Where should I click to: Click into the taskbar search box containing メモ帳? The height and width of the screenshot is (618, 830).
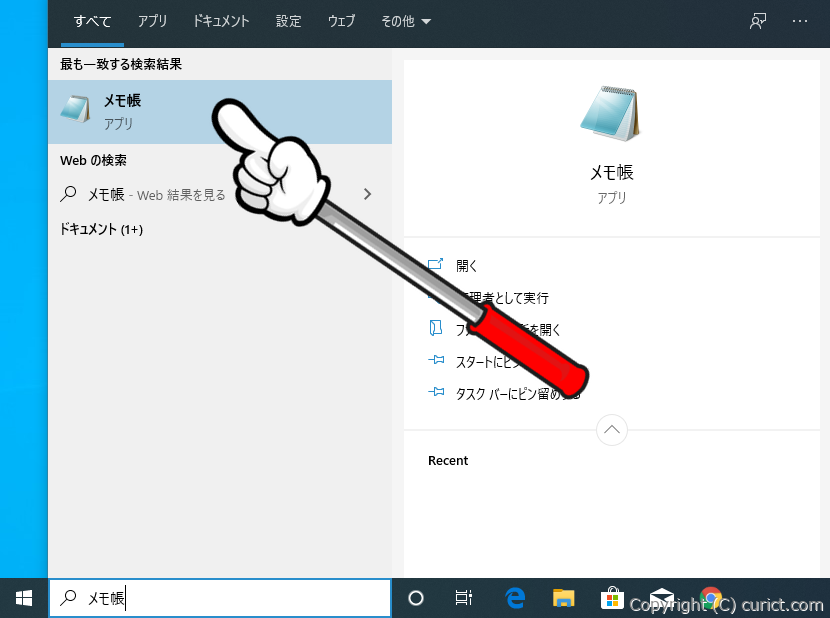220,598
